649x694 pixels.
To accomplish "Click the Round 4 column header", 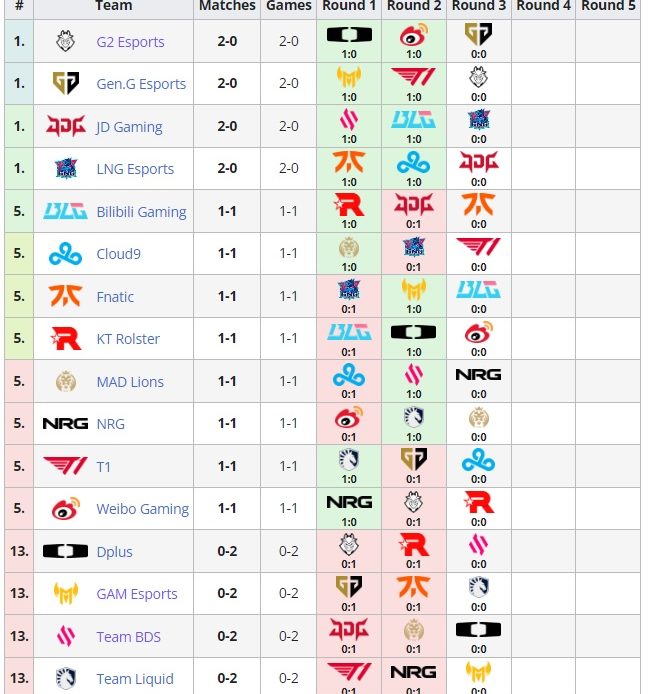I will coord(544,6).
